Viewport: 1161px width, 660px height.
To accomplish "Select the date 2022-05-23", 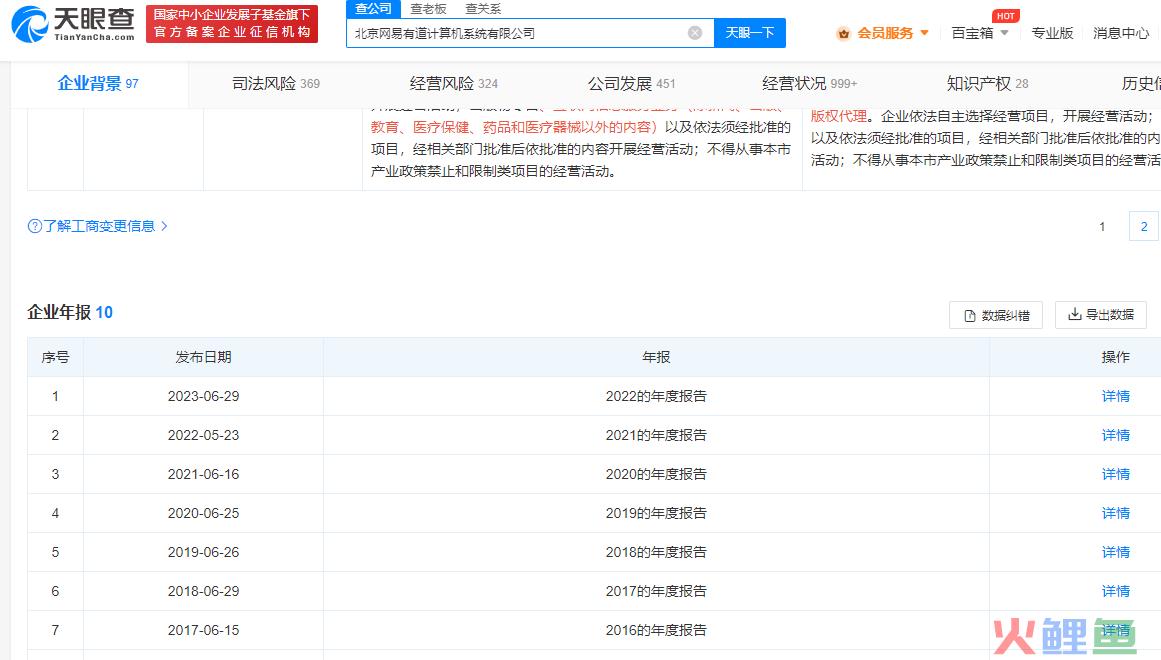I will [x=204, y=435].
